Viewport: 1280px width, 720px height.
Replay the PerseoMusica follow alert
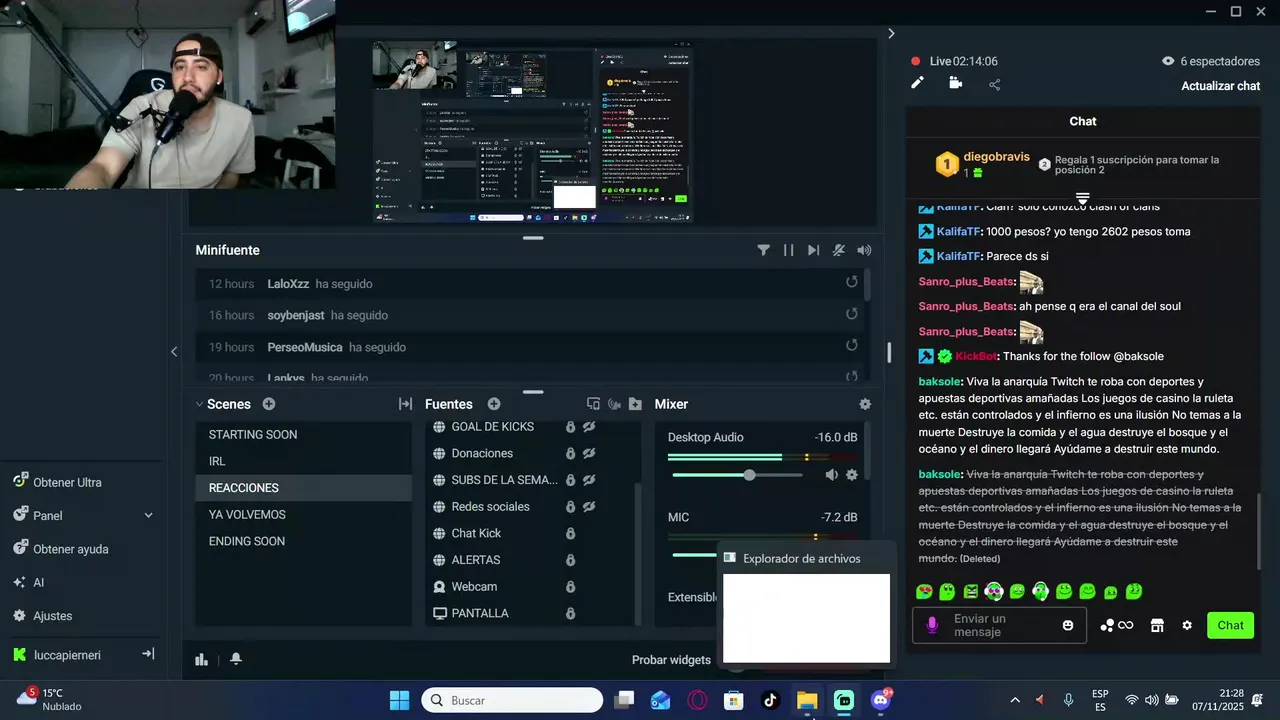click(852, 346)
